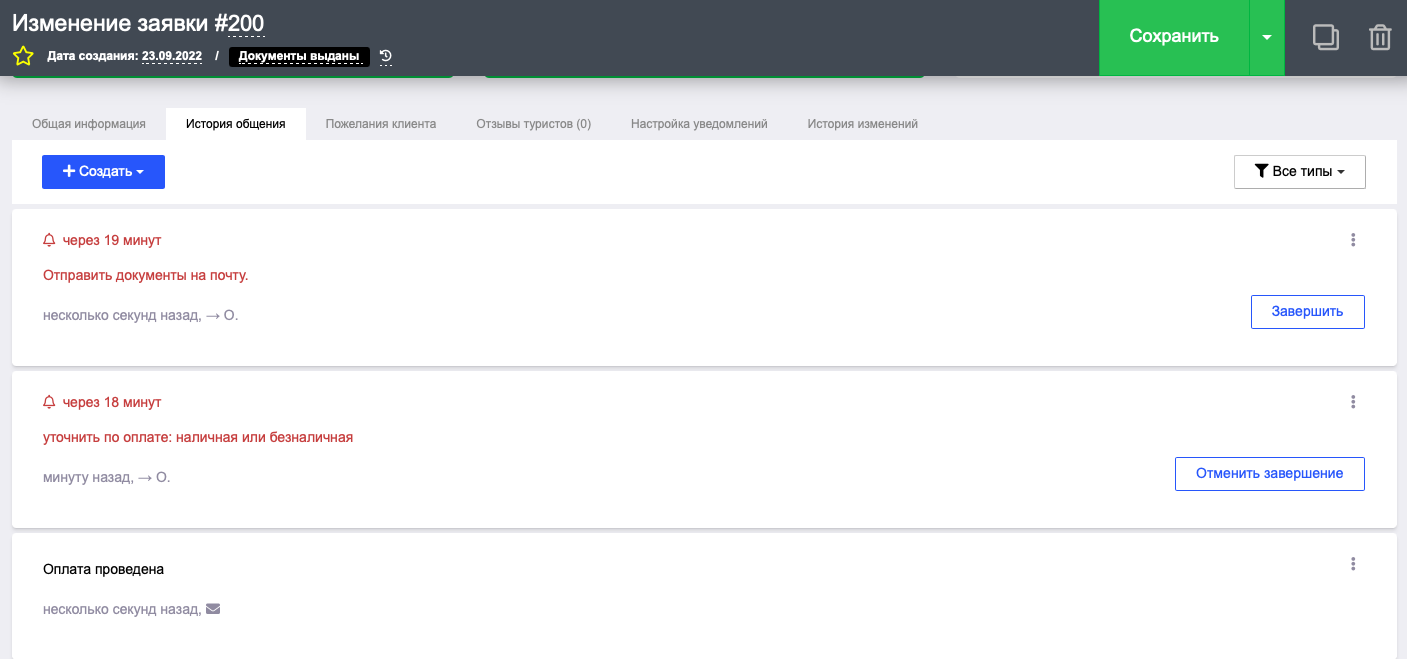This screenshot has width=1407, height=659.
Task: Open options menu for 'Отправить документы' reminder
Action: tap(1353, 240)
